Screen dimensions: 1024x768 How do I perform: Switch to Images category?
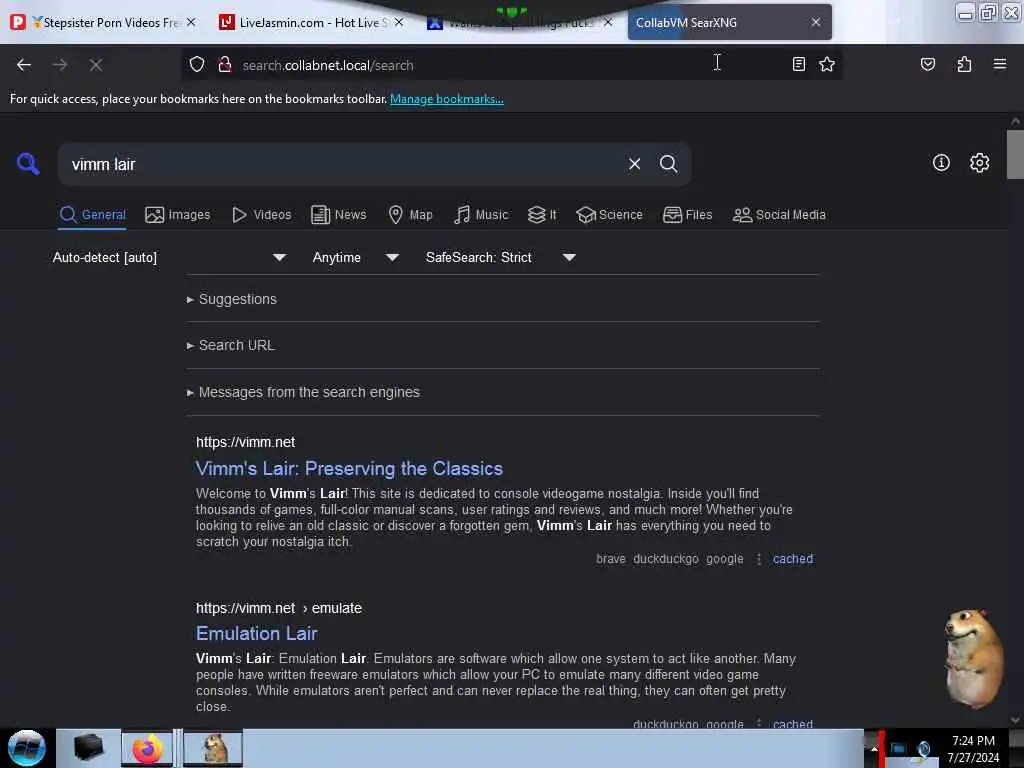(178, 215)
